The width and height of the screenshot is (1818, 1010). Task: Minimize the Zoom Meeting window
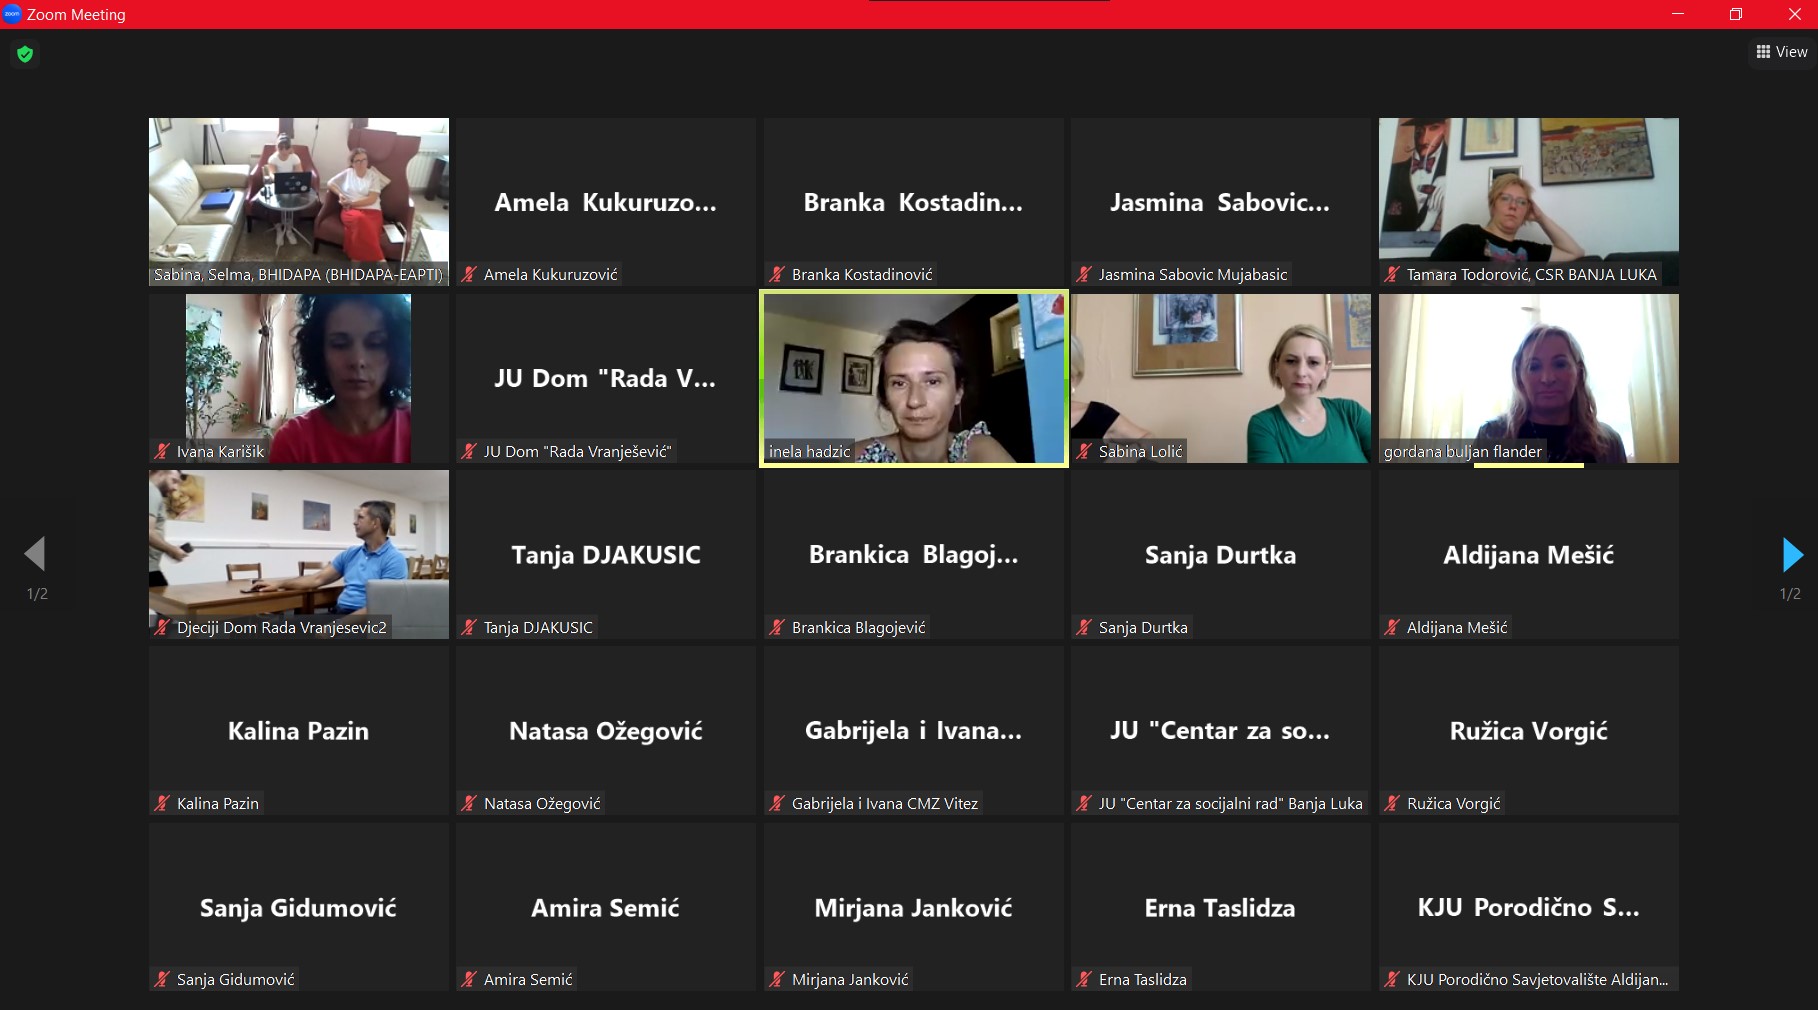(x=1678, y=14)
